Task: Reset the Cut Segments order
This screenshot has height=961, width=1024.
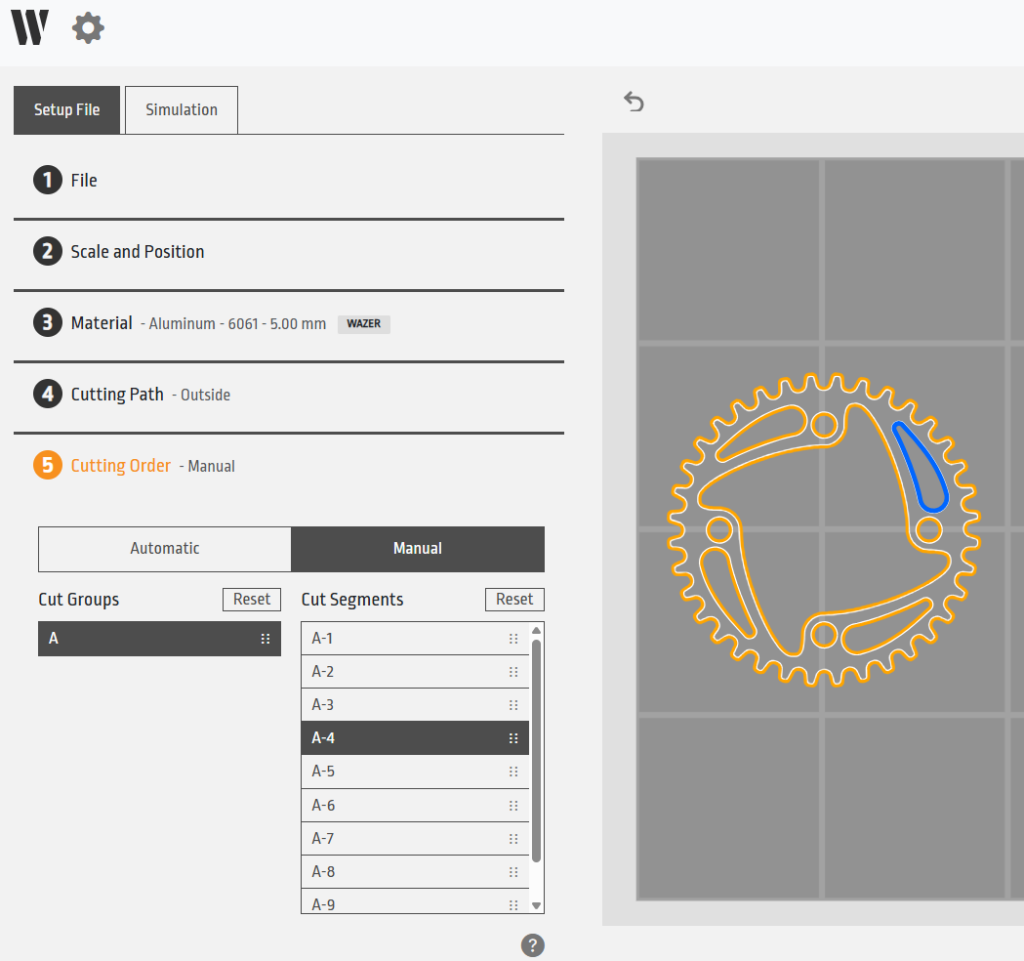Action: point(514,599)
